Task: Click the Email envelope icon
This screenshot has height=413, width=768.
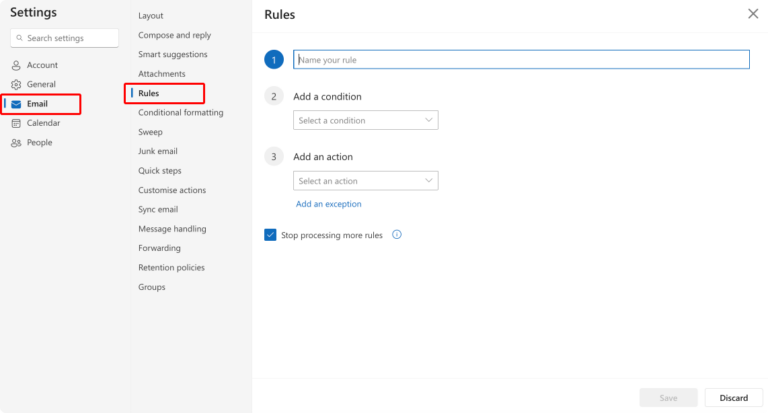Action: tap(16, 104)
